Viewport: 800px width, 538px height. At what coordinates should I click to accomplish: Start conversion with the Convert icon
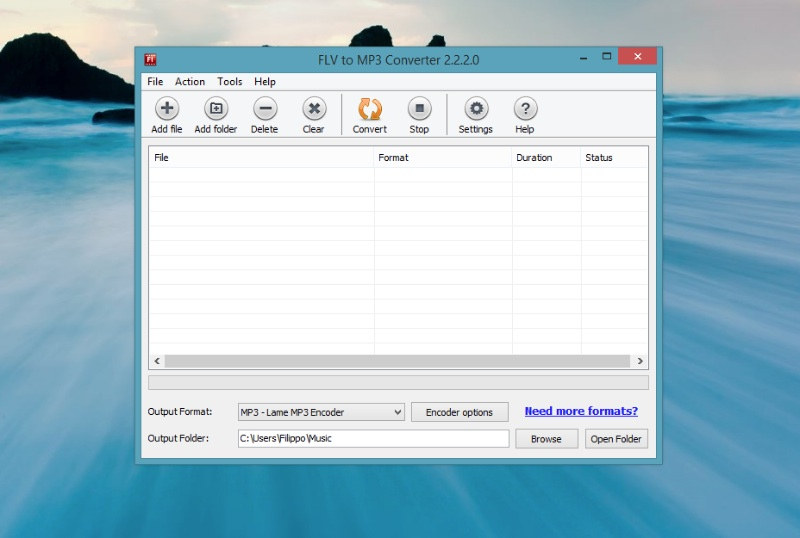click(370, 110)
